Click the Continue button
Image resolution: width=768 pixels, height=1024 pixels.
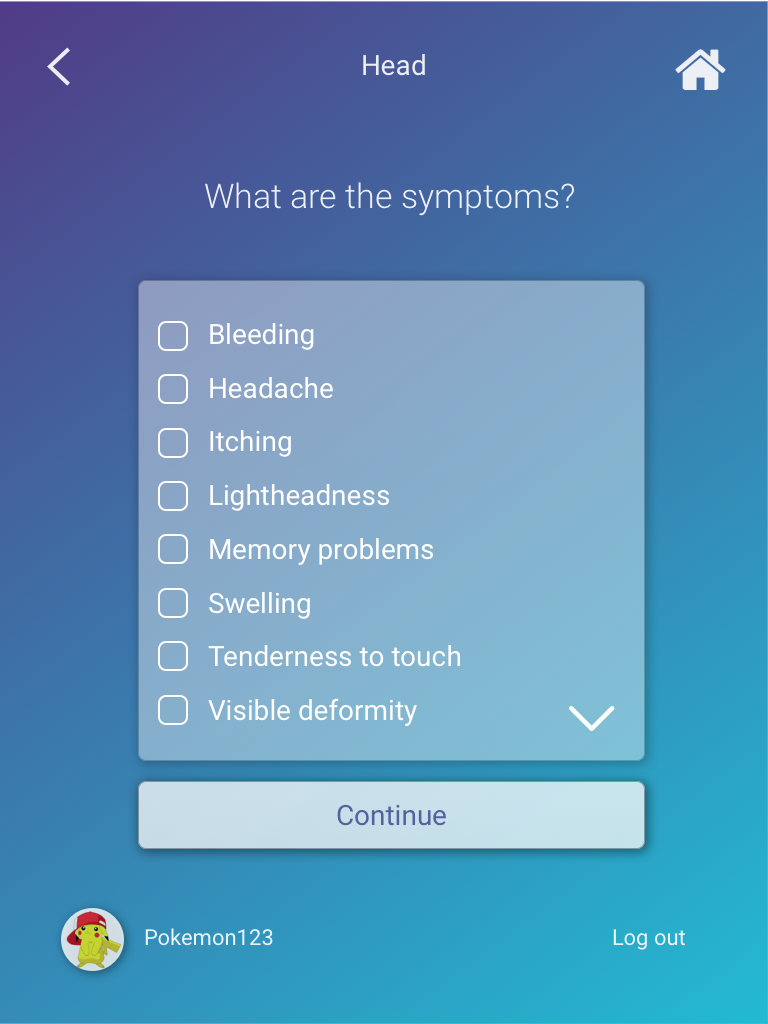click(391, 815)
